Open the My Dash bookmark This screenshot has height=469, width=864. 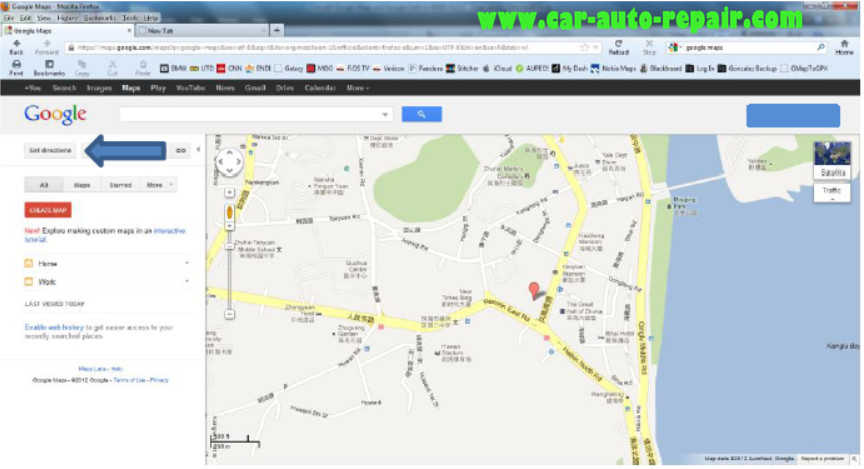click(570, 68)
